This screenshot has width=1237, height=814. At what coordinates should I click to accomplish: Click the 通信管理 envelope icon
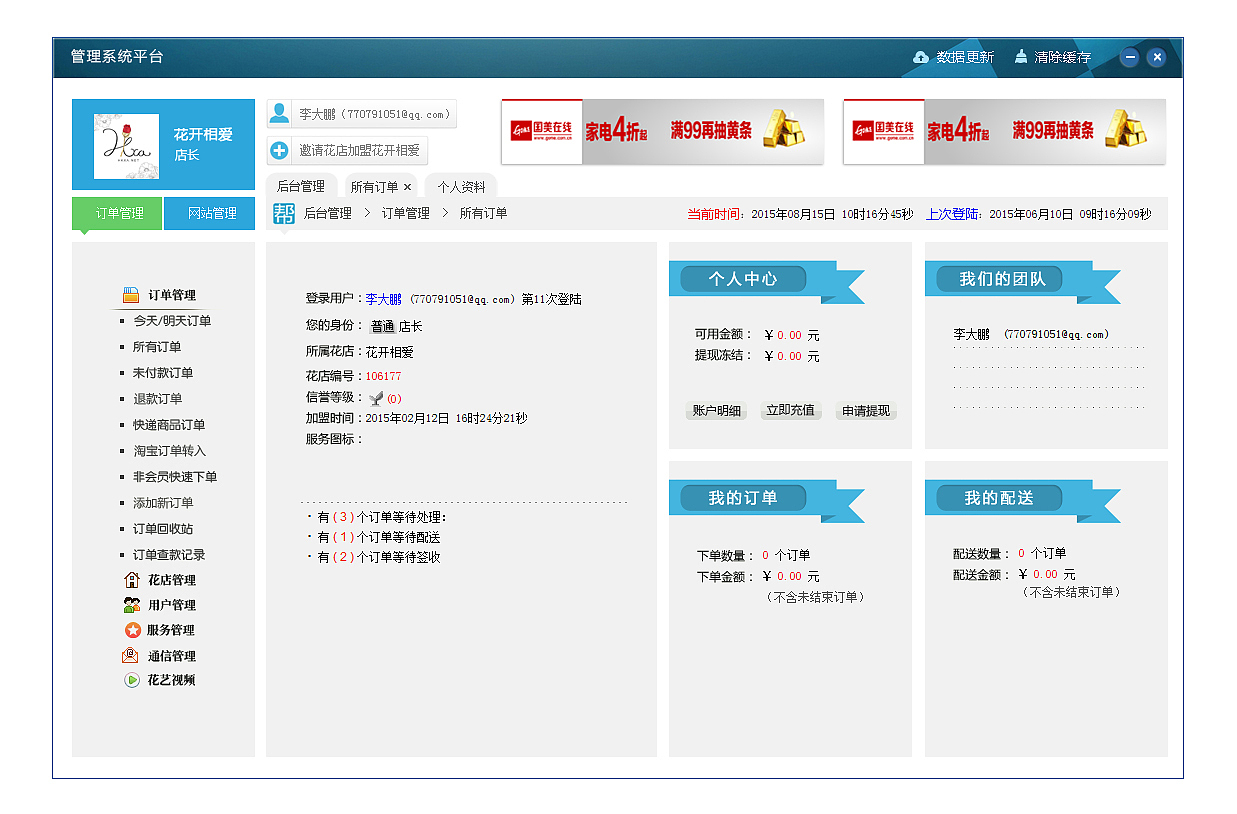[x=130, y=656]
